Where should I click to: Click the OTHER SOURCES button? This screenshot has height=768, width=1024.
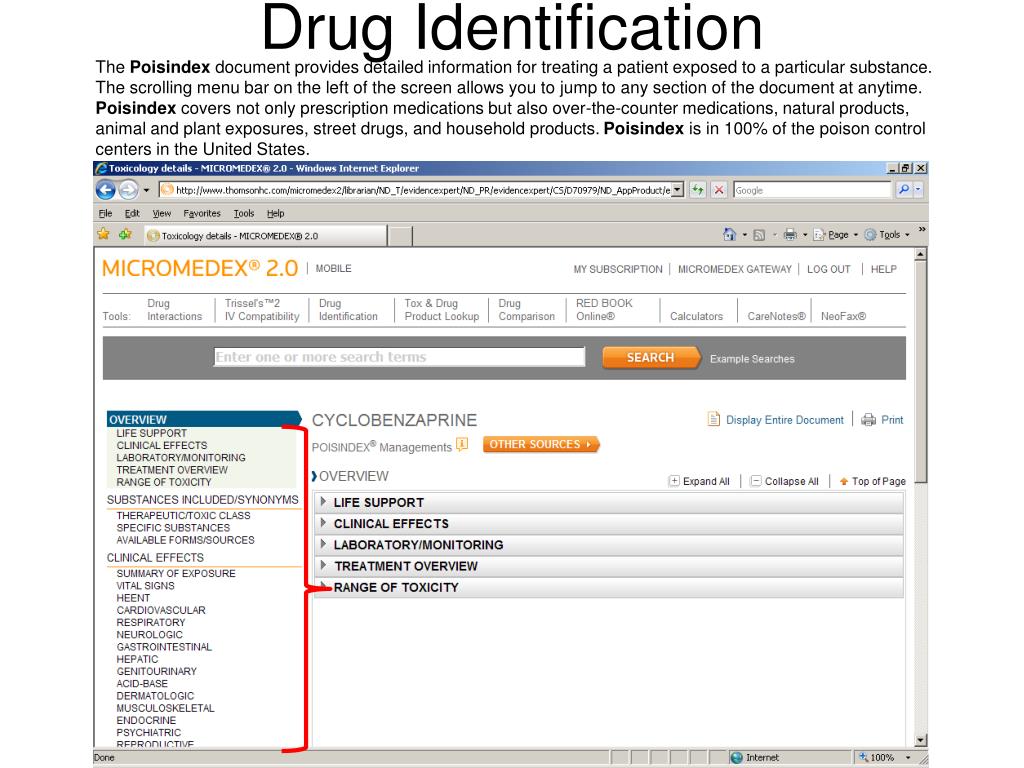pos(541,444)
